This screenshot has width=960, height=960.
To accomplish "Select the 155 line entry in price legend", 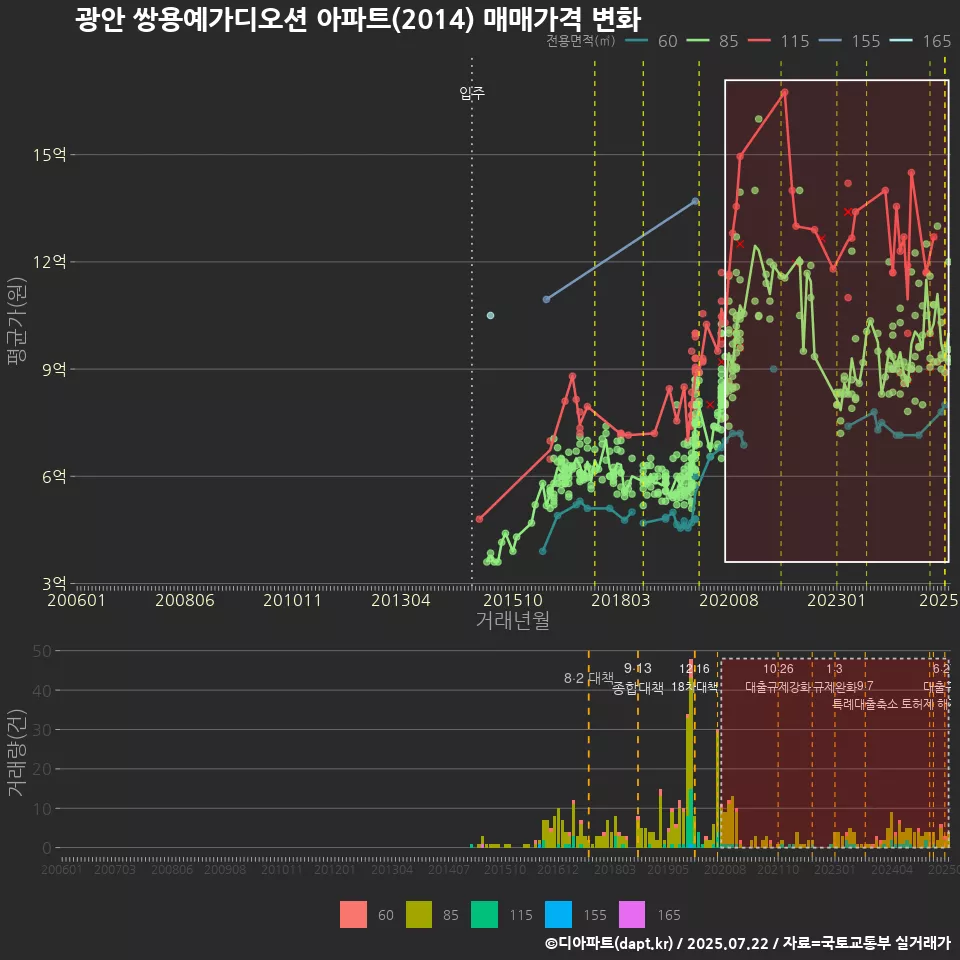I will pyautogui.click(x=849, y=41).
